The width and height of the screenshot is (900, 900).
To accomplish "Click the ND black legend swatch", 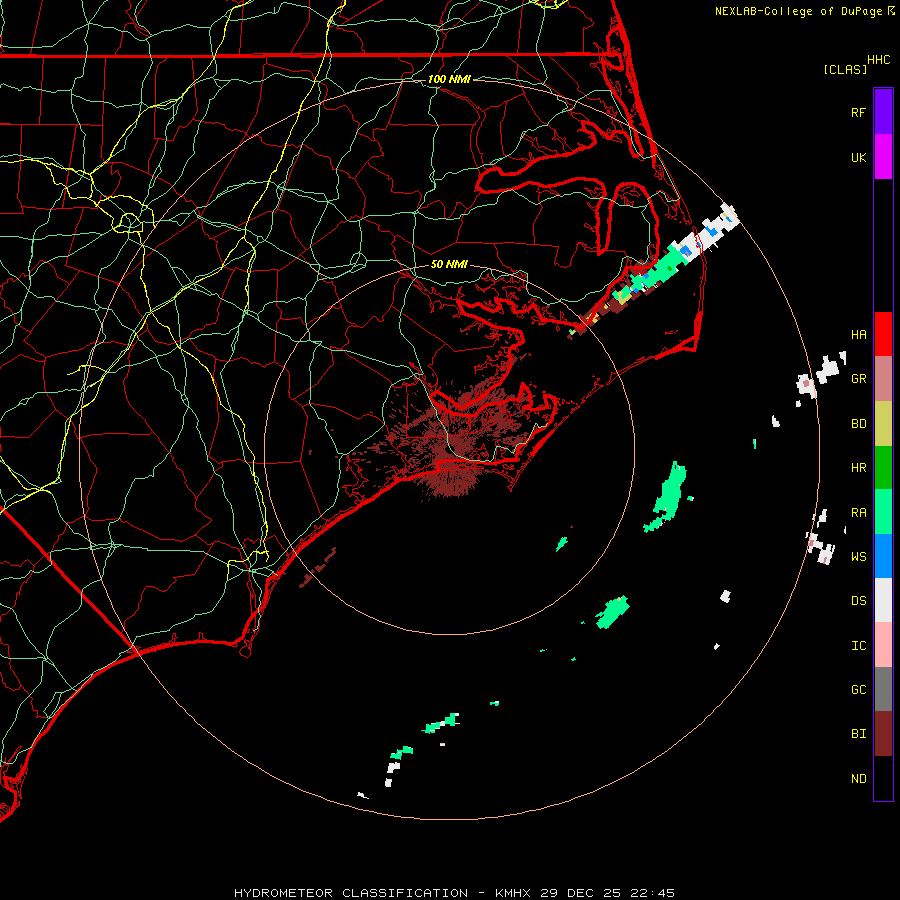I will [883, 778].
